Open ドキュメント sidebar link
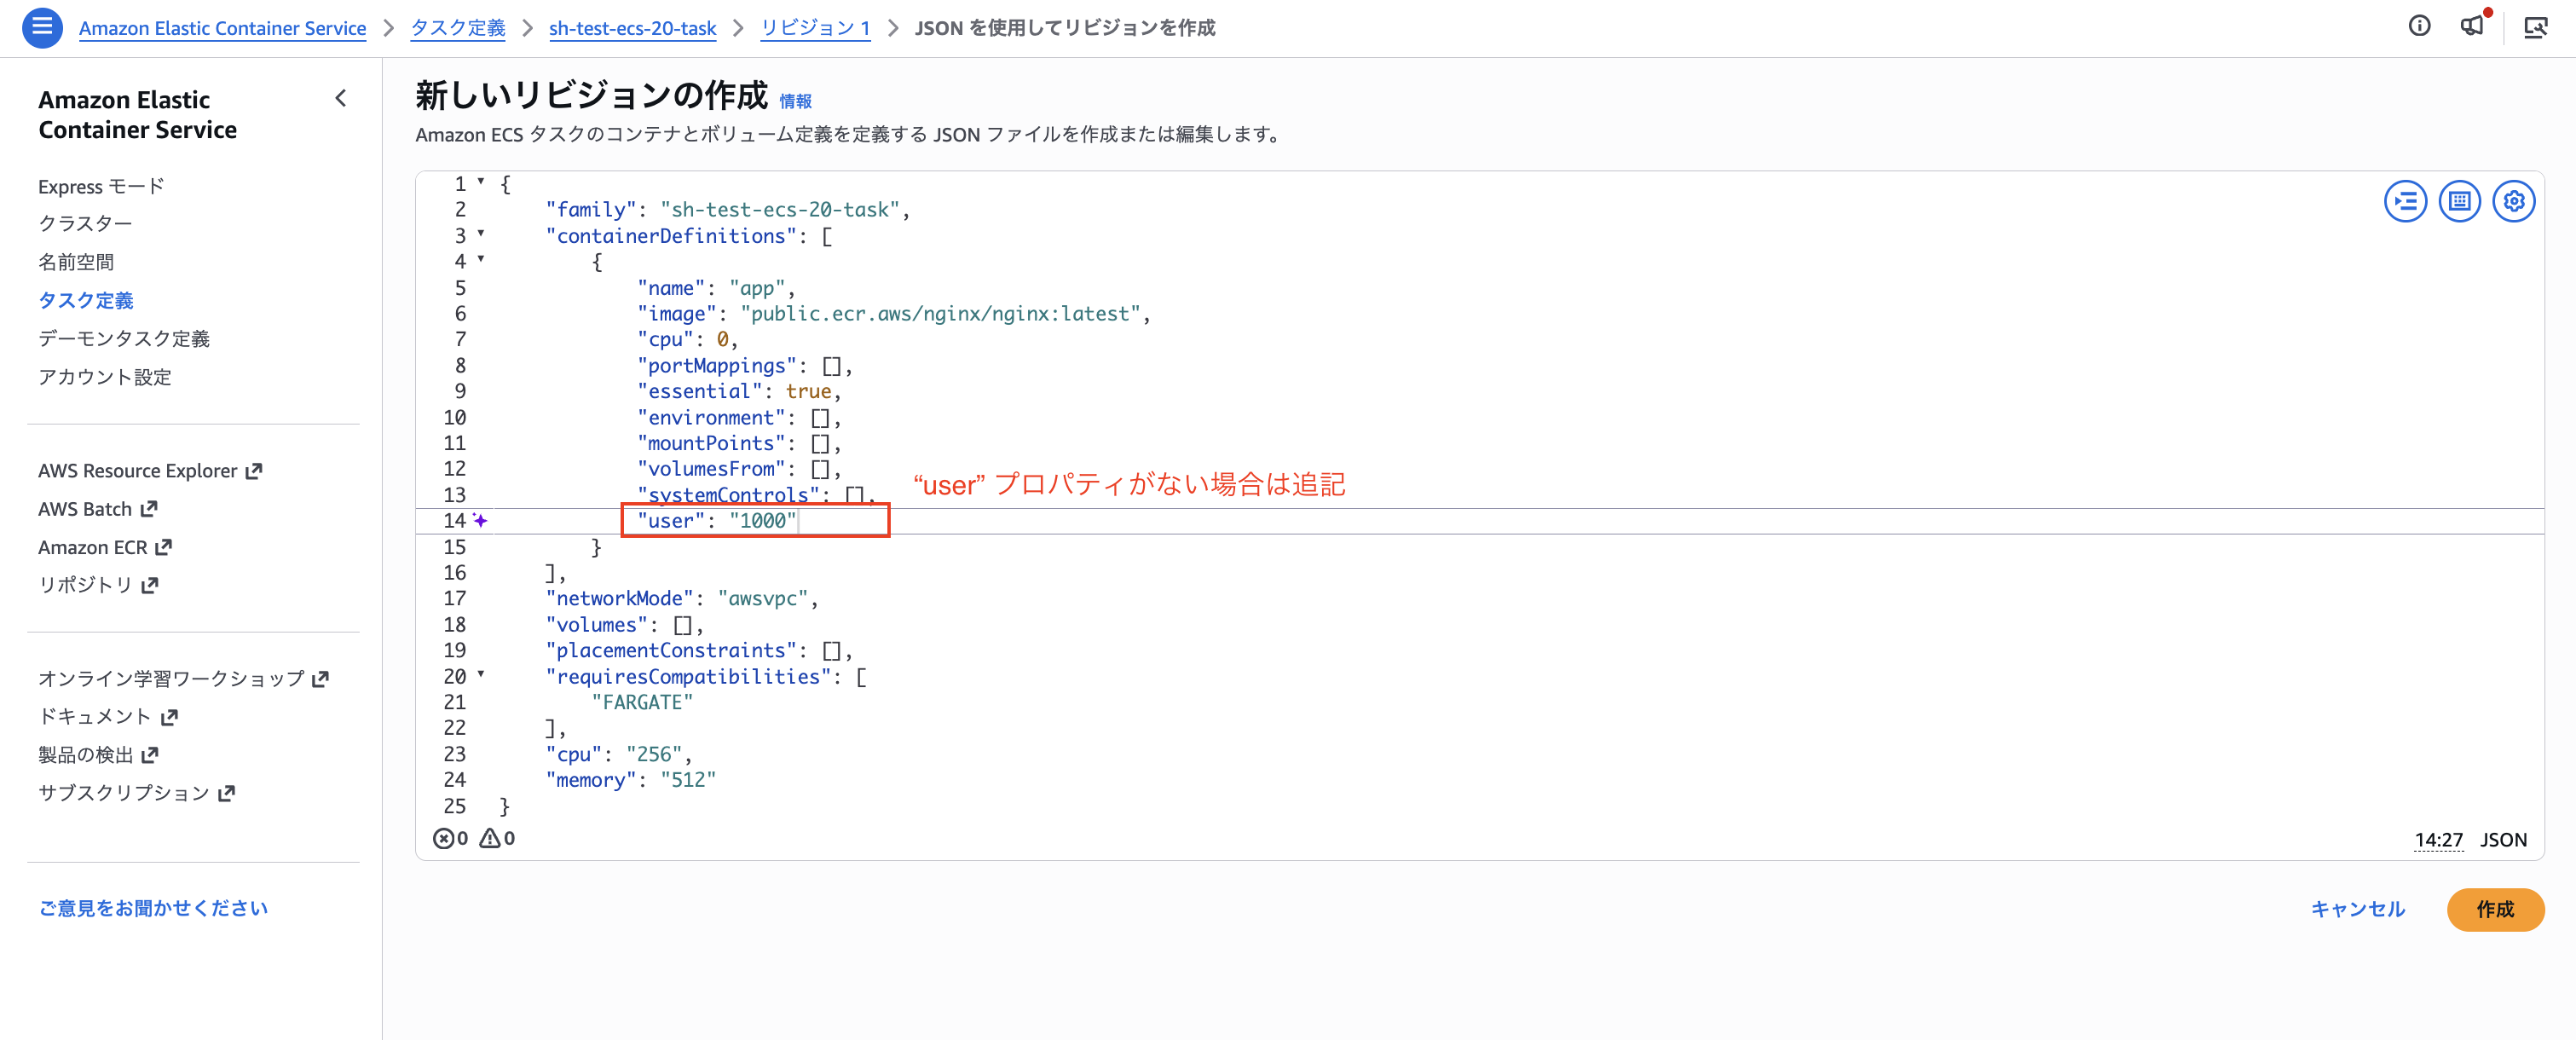This screenshot has width=2576, height=1040. (95, 717)
